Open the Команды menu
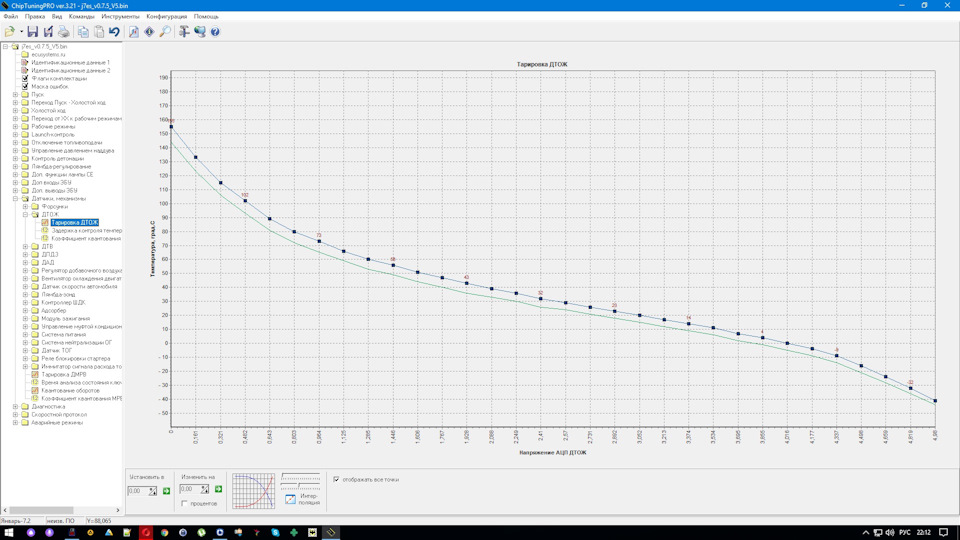 (81, 17)
